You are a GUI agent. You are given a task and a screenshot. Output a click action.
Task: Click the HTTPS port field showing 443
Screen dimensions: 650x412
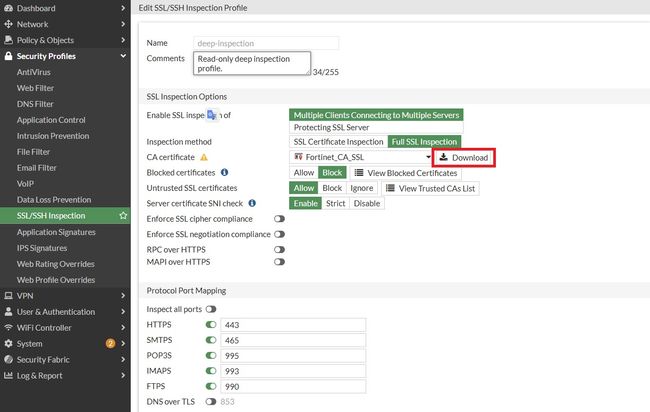click(x=293, y=325)
